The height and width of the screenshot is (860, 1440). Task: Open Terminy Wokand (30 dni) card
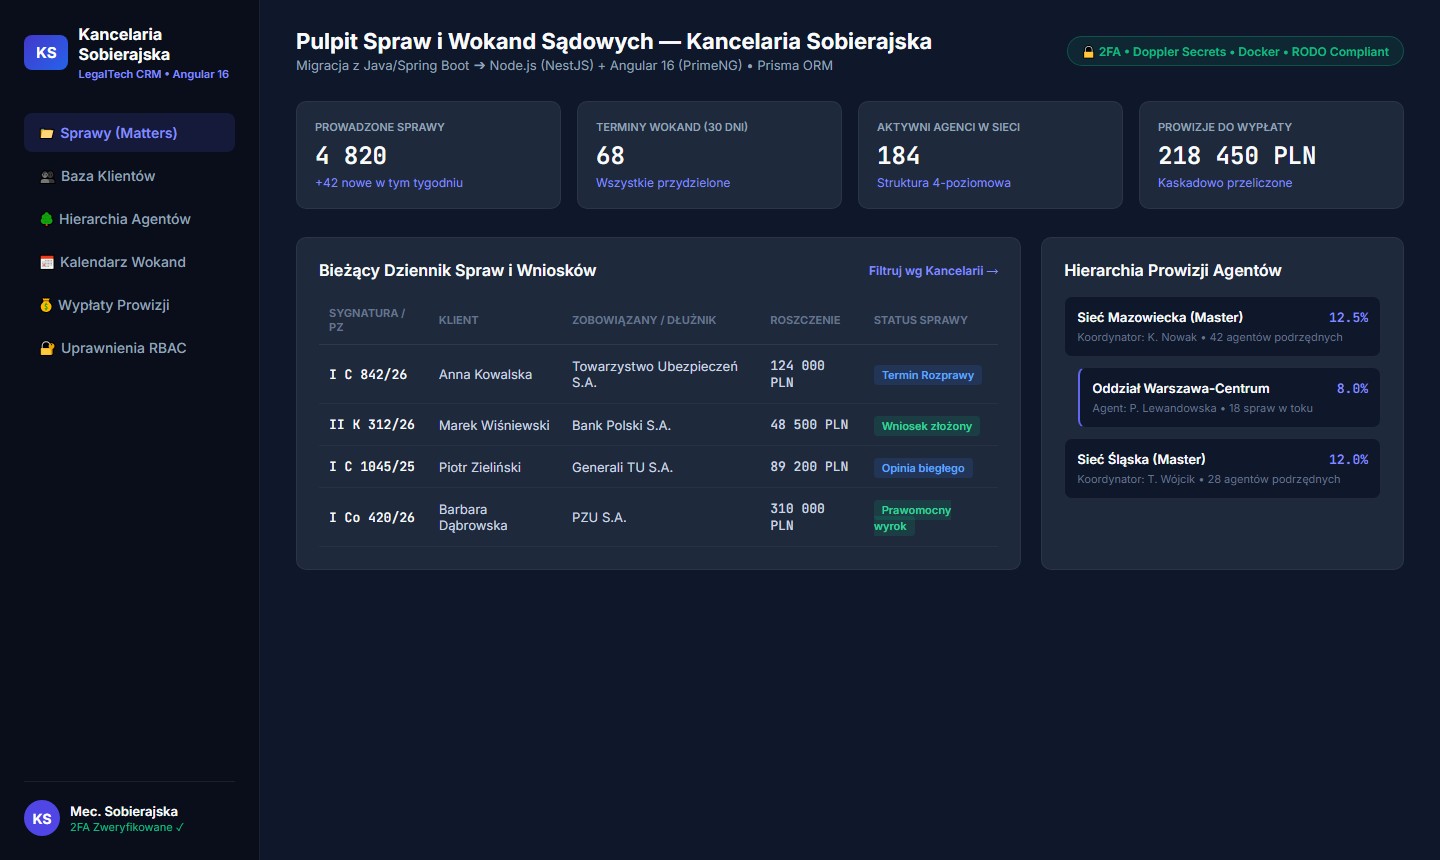point(709,155)
